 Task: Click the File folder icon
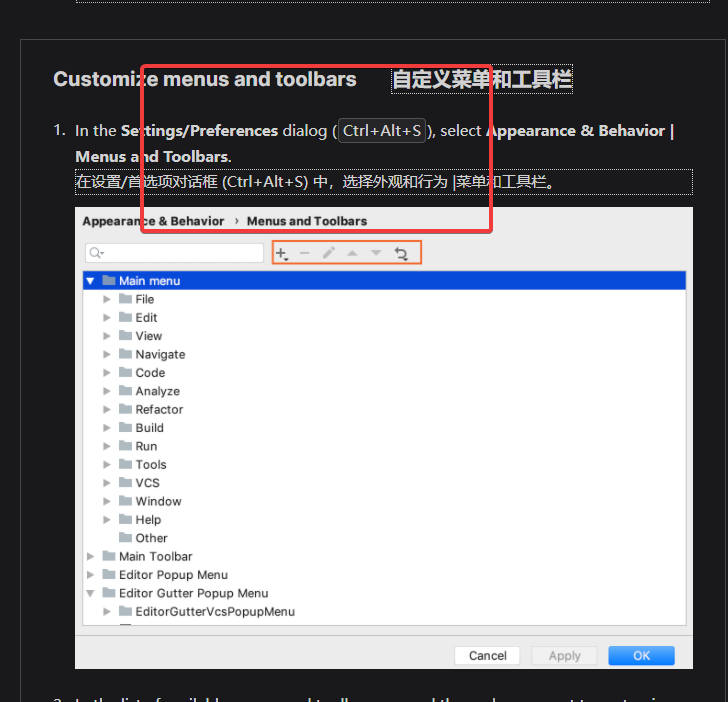[x=125, y=299]
